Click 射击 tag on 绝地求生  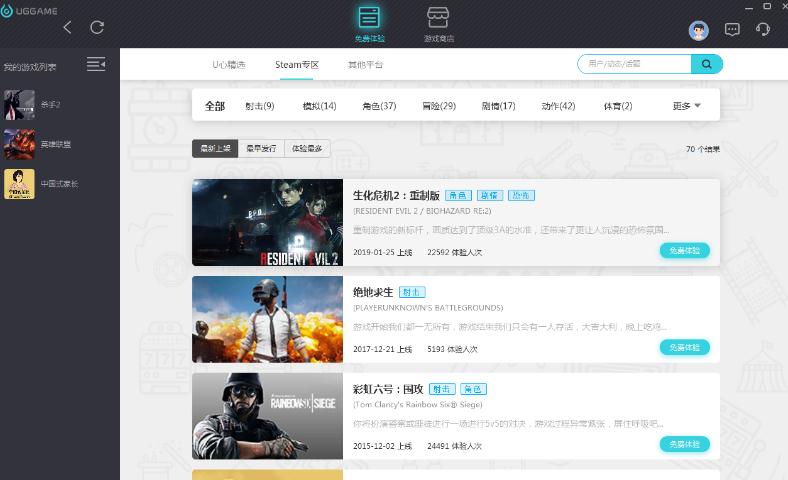pyautogui.click(x=412, y=292)
